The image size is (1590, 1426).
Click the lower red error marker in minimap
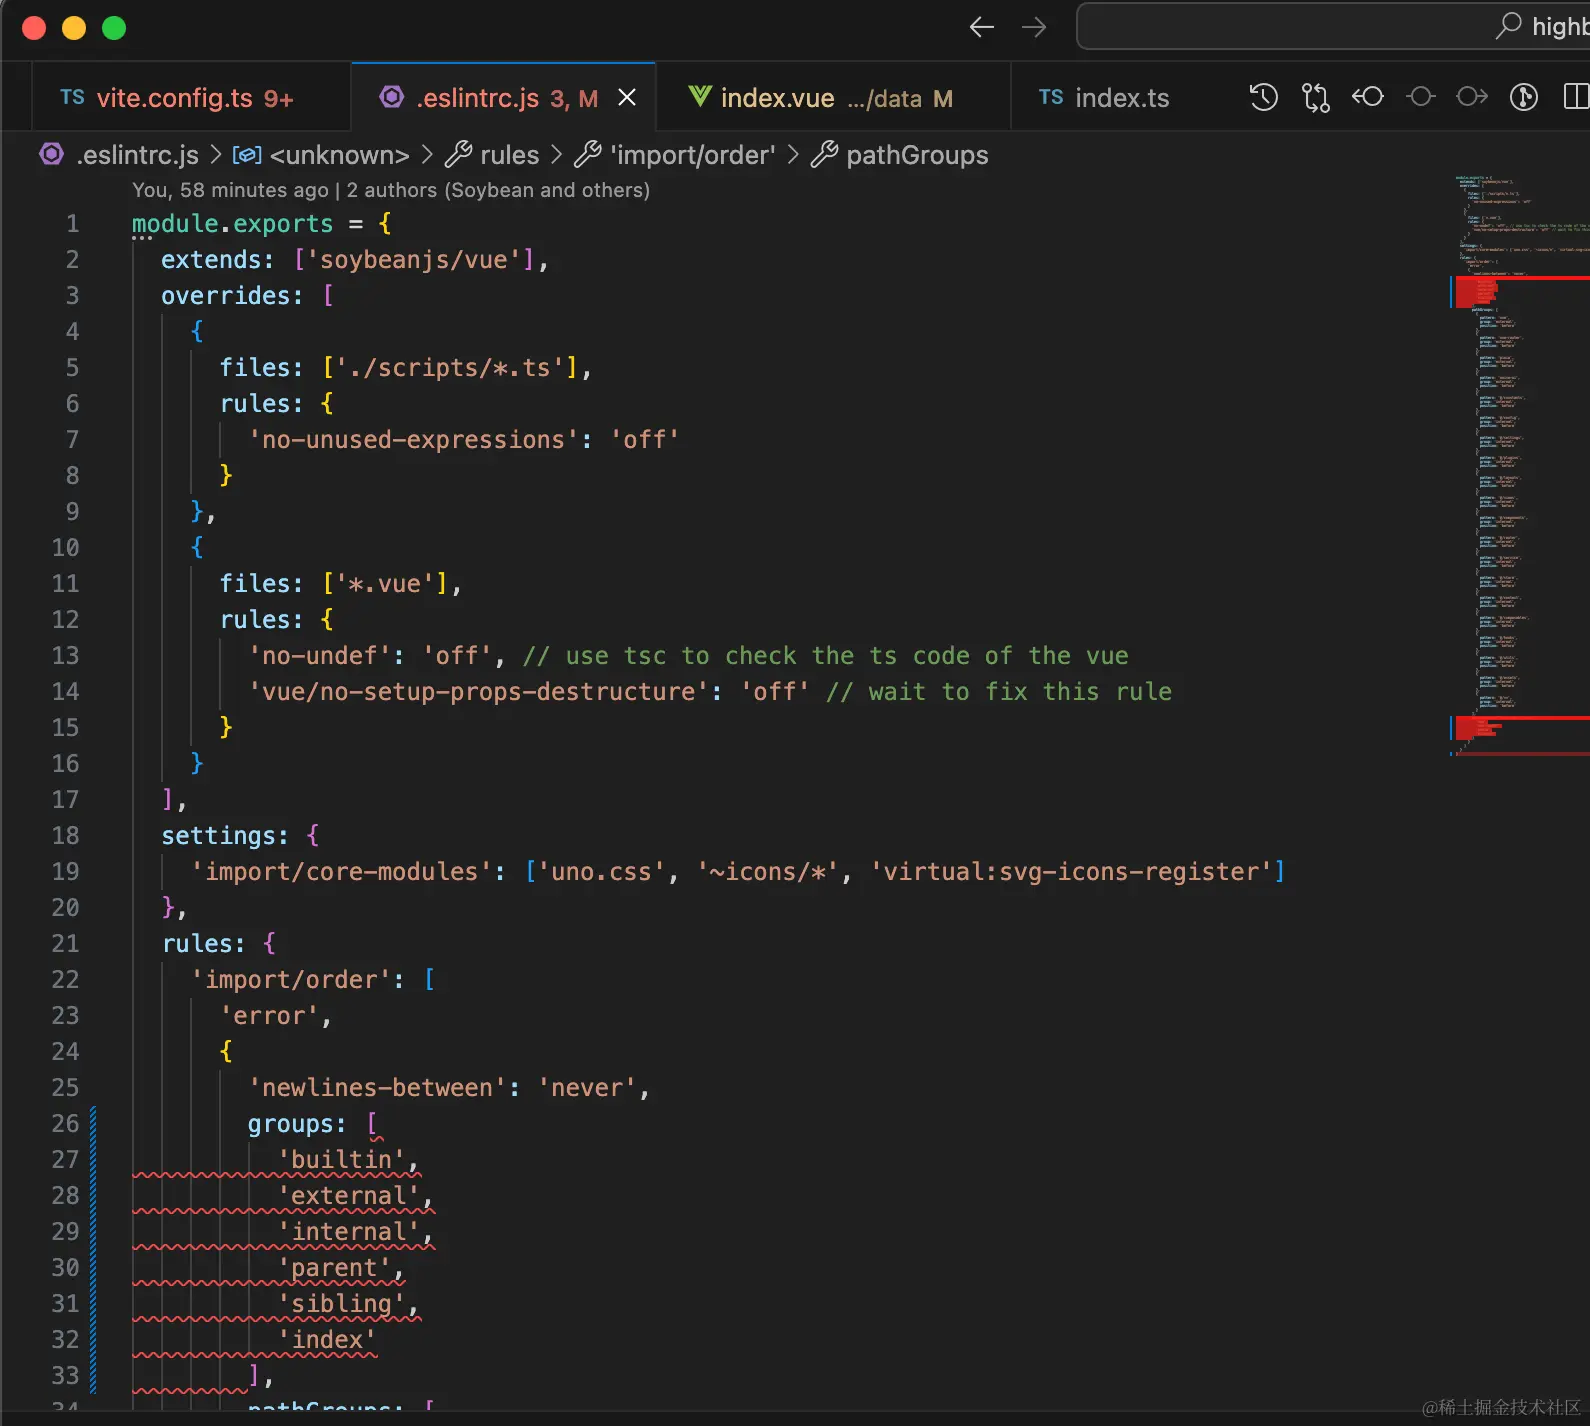(x=1522, y=728)
